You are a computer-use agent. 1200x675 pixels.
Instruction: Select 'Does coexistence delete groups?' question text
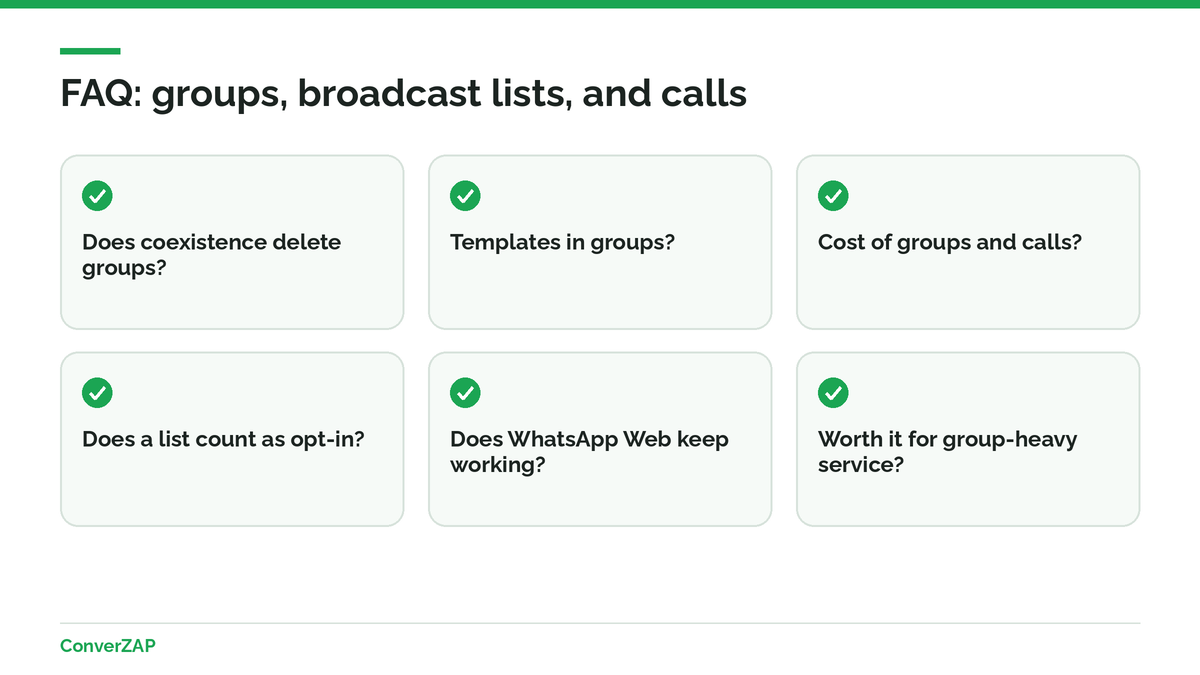pyautogui.click(x=212, y=255)
